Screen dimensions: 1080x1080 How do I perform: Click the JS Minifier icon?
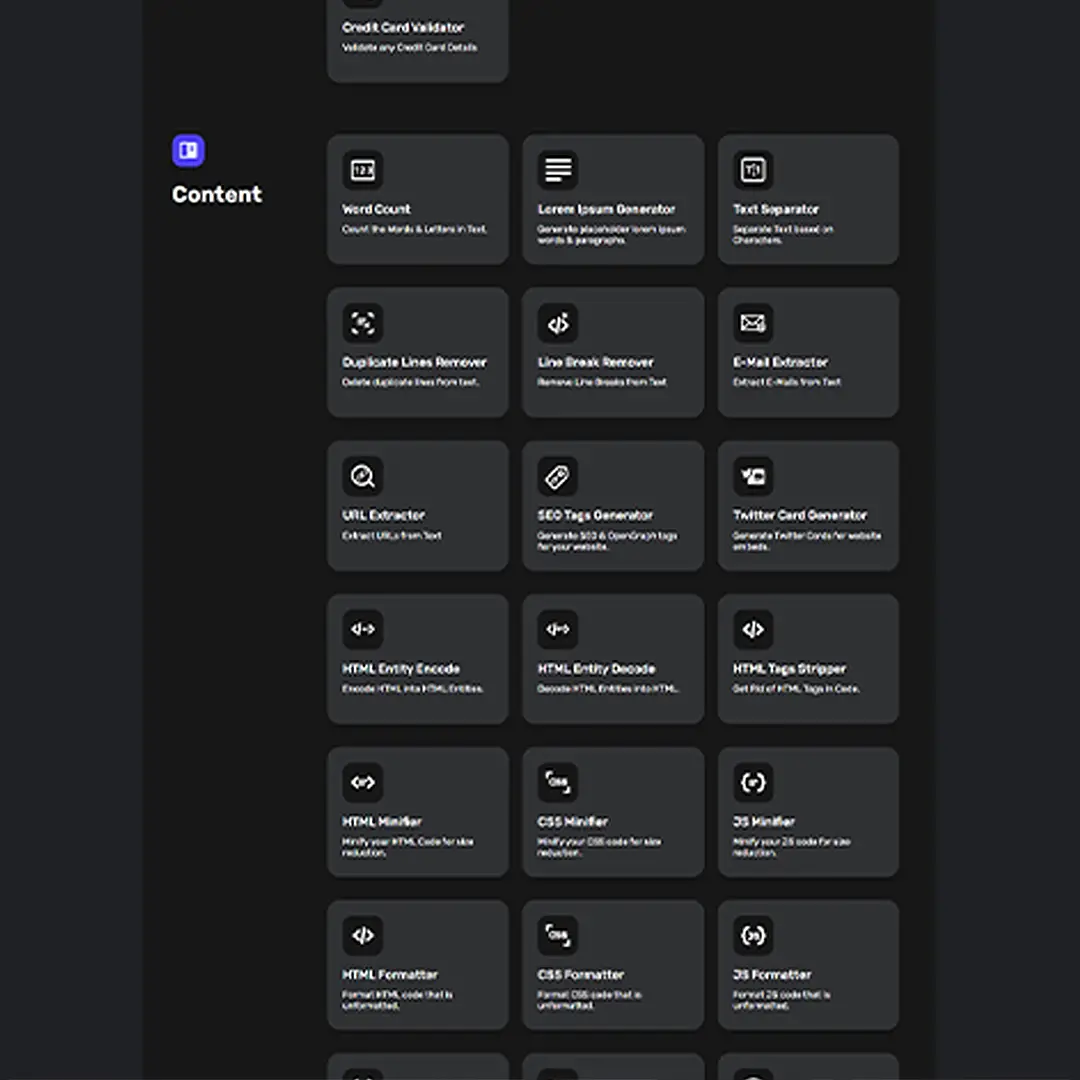click(753, 782)
